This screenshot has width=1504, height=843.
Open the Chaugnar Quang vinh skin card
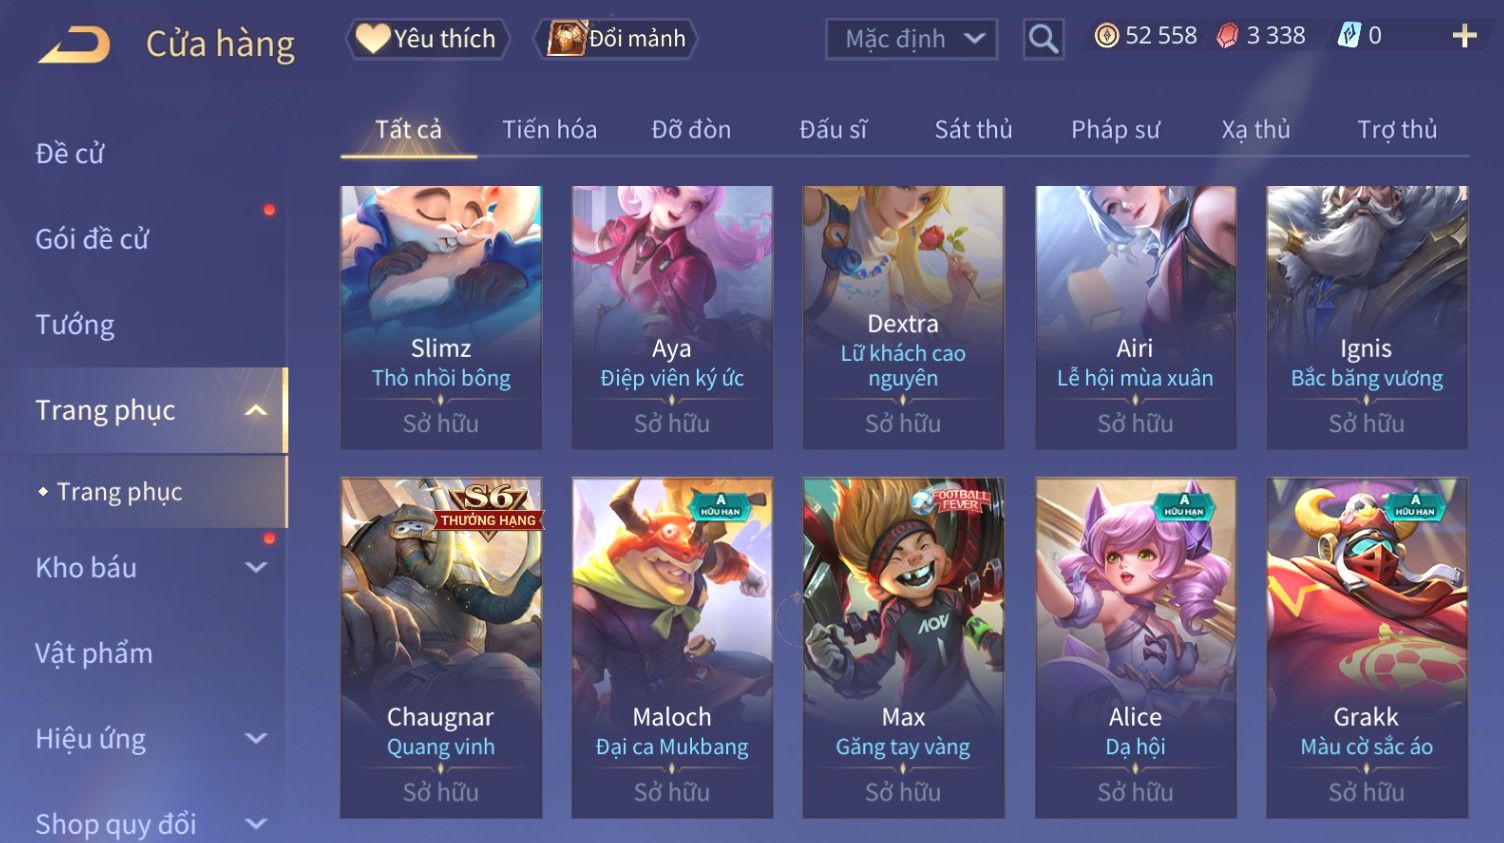pyautogui.click(x=441, y=648)
